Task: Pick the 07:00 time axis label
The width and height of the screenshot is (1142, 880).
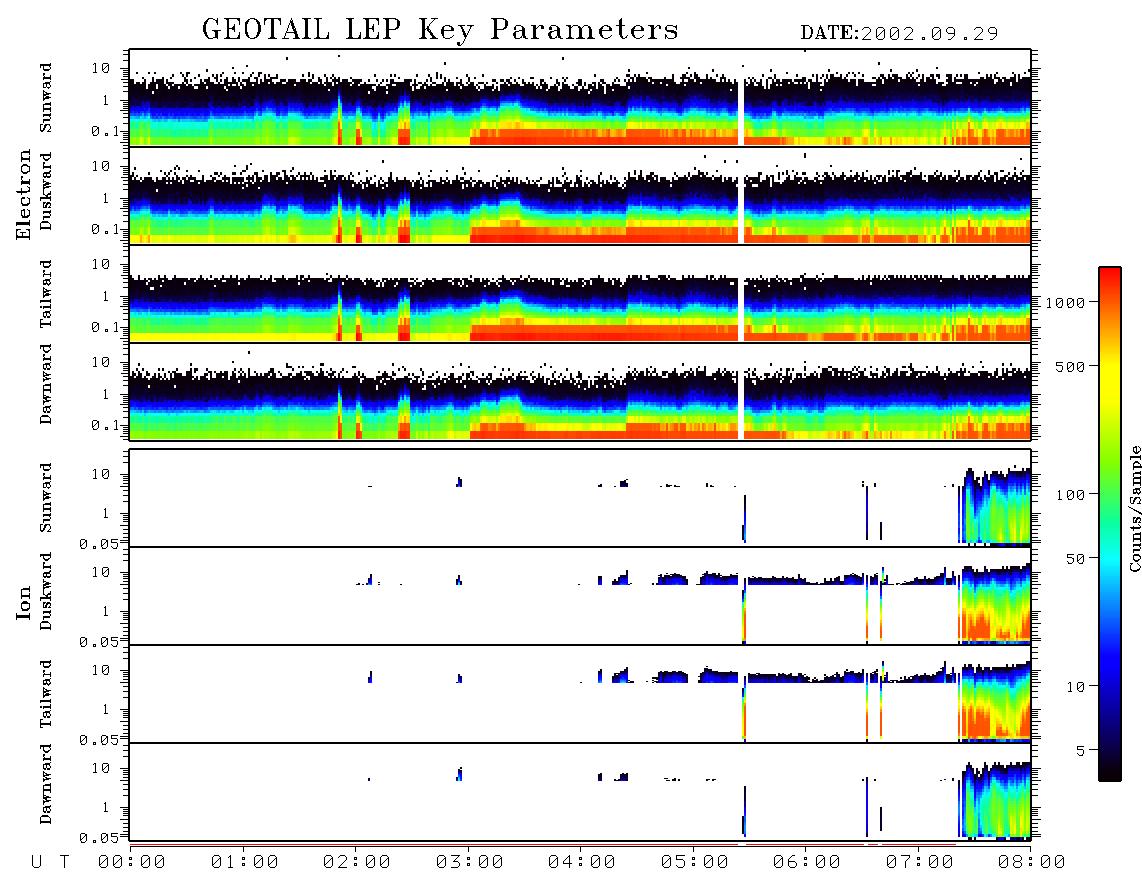Action: point(919,863)
